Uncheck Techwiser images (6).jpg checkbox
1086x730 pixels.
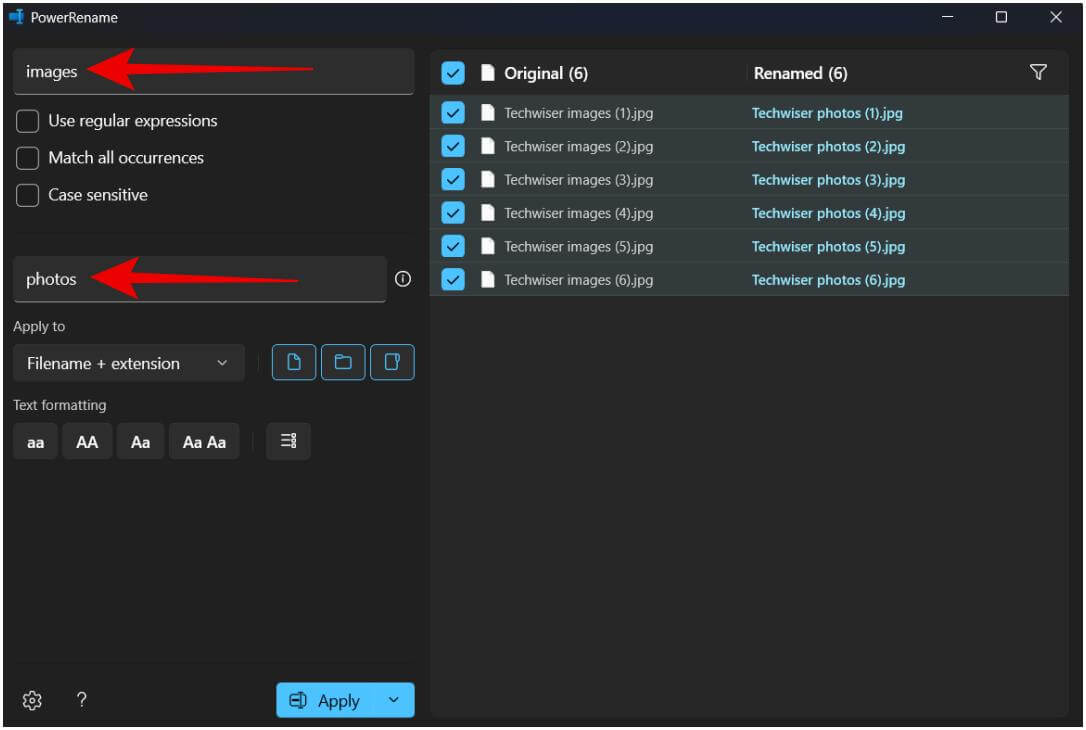(453, 279)
